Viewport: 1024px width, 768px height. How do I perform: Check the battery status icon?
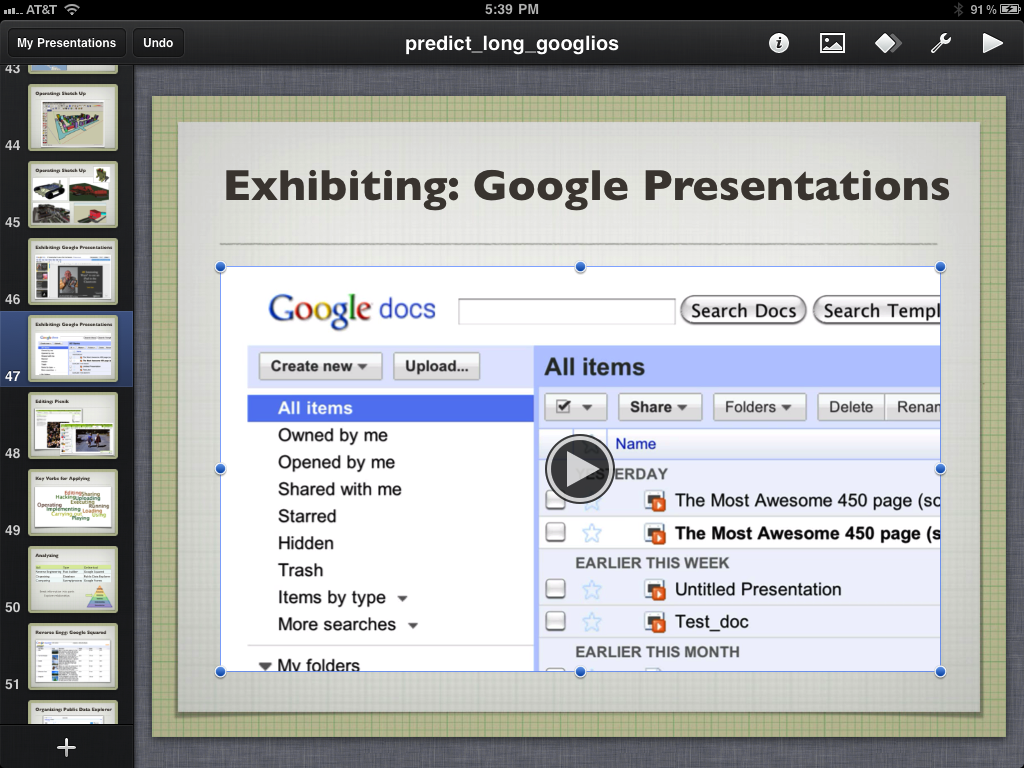(1008, 9)
